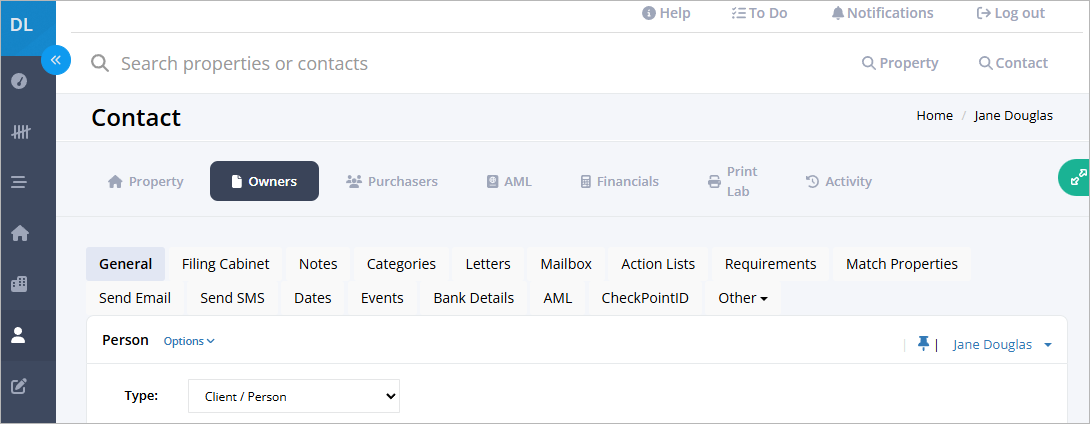Click the Log out link
Viewport: 1090px width, 424px height.
point(1011,13)
